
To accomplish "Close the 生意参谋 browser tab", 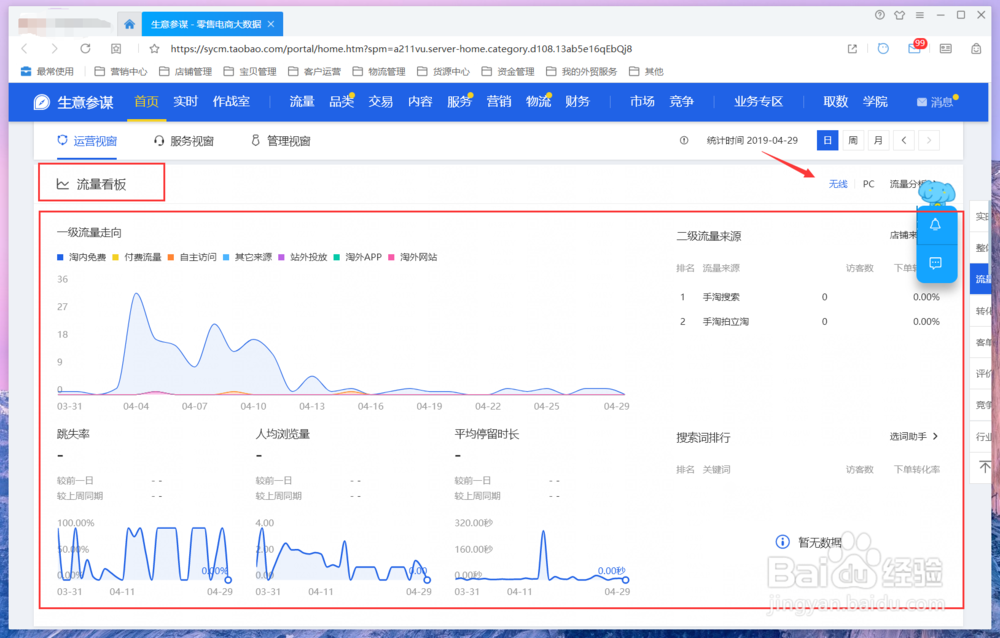I will click(x=271, y=24).
